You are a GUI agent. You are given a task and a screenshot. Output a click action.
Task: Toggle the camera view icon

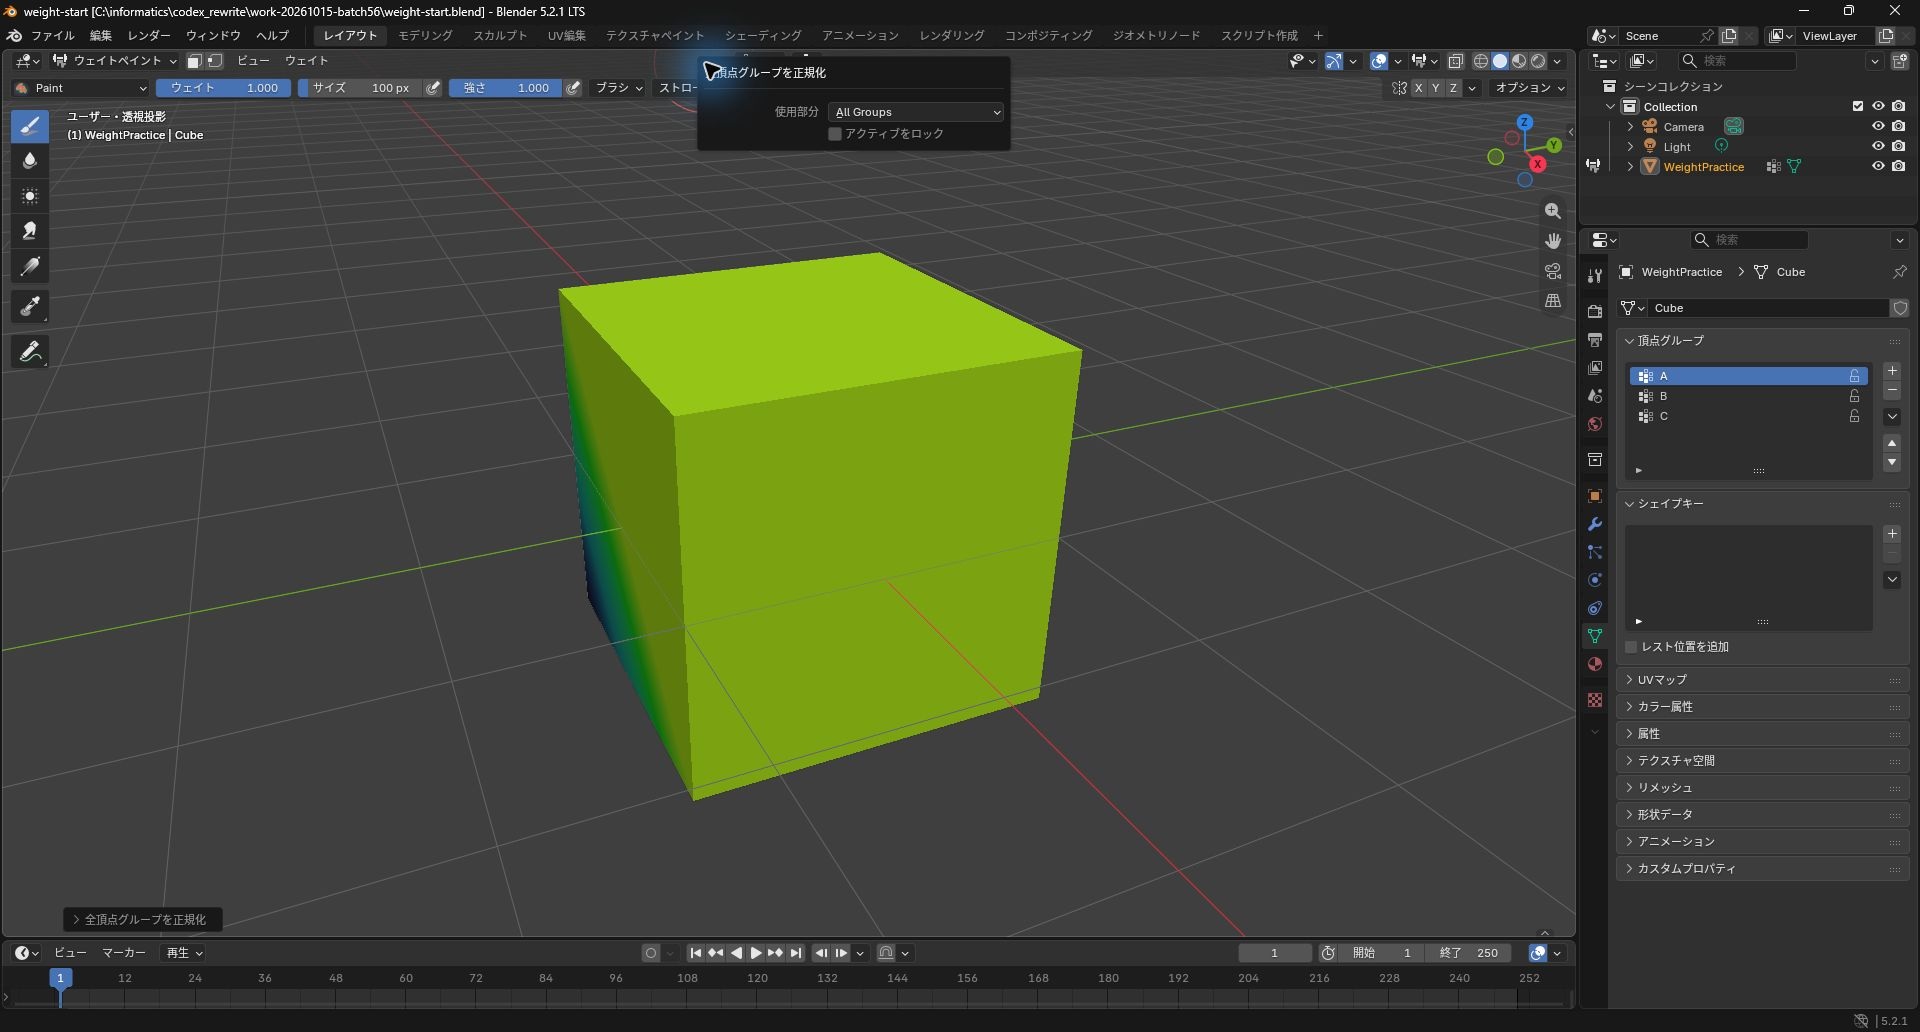click(x=1553, y=271)
